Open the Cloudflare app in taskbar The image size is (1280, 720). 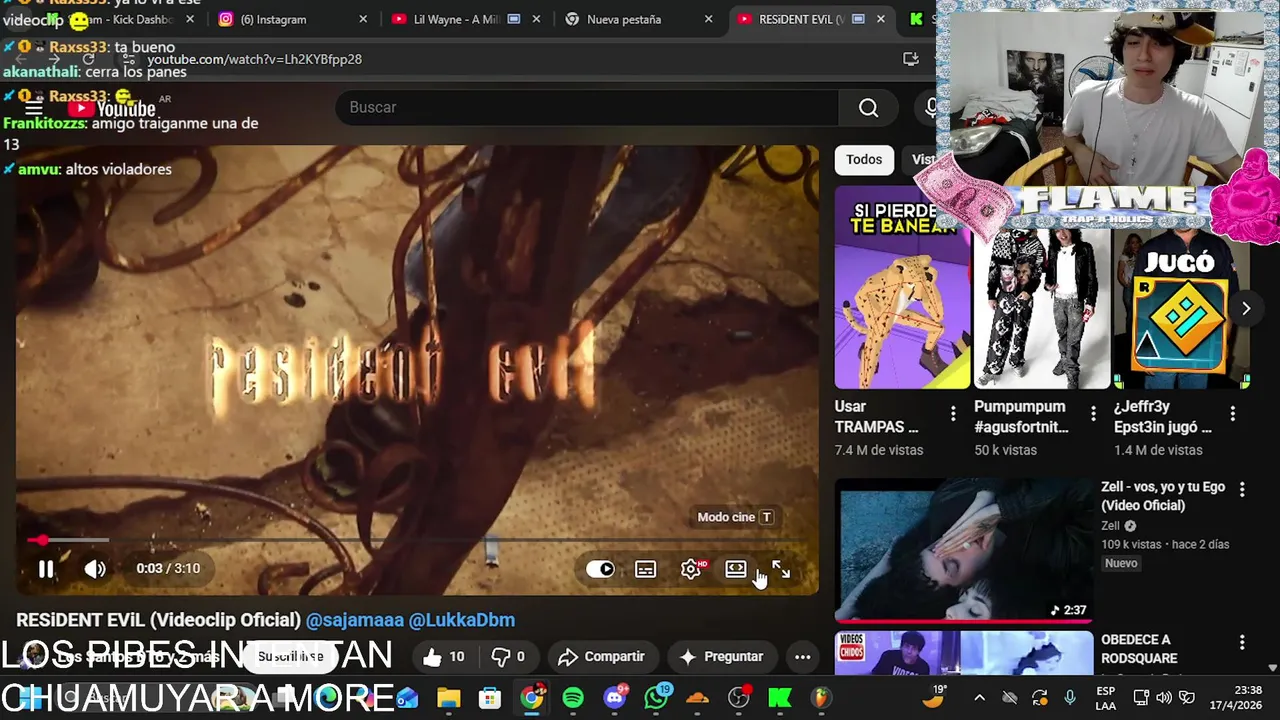[697, 698]
